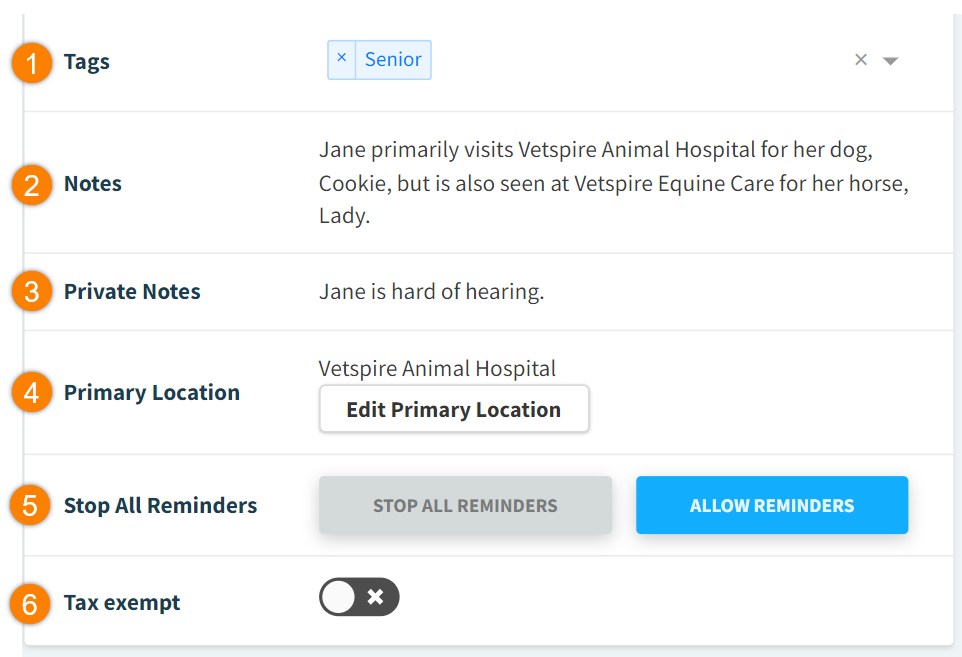Click orange callout marker 6
Viewport: 962px width, 657px height.
tap(33, 604)
